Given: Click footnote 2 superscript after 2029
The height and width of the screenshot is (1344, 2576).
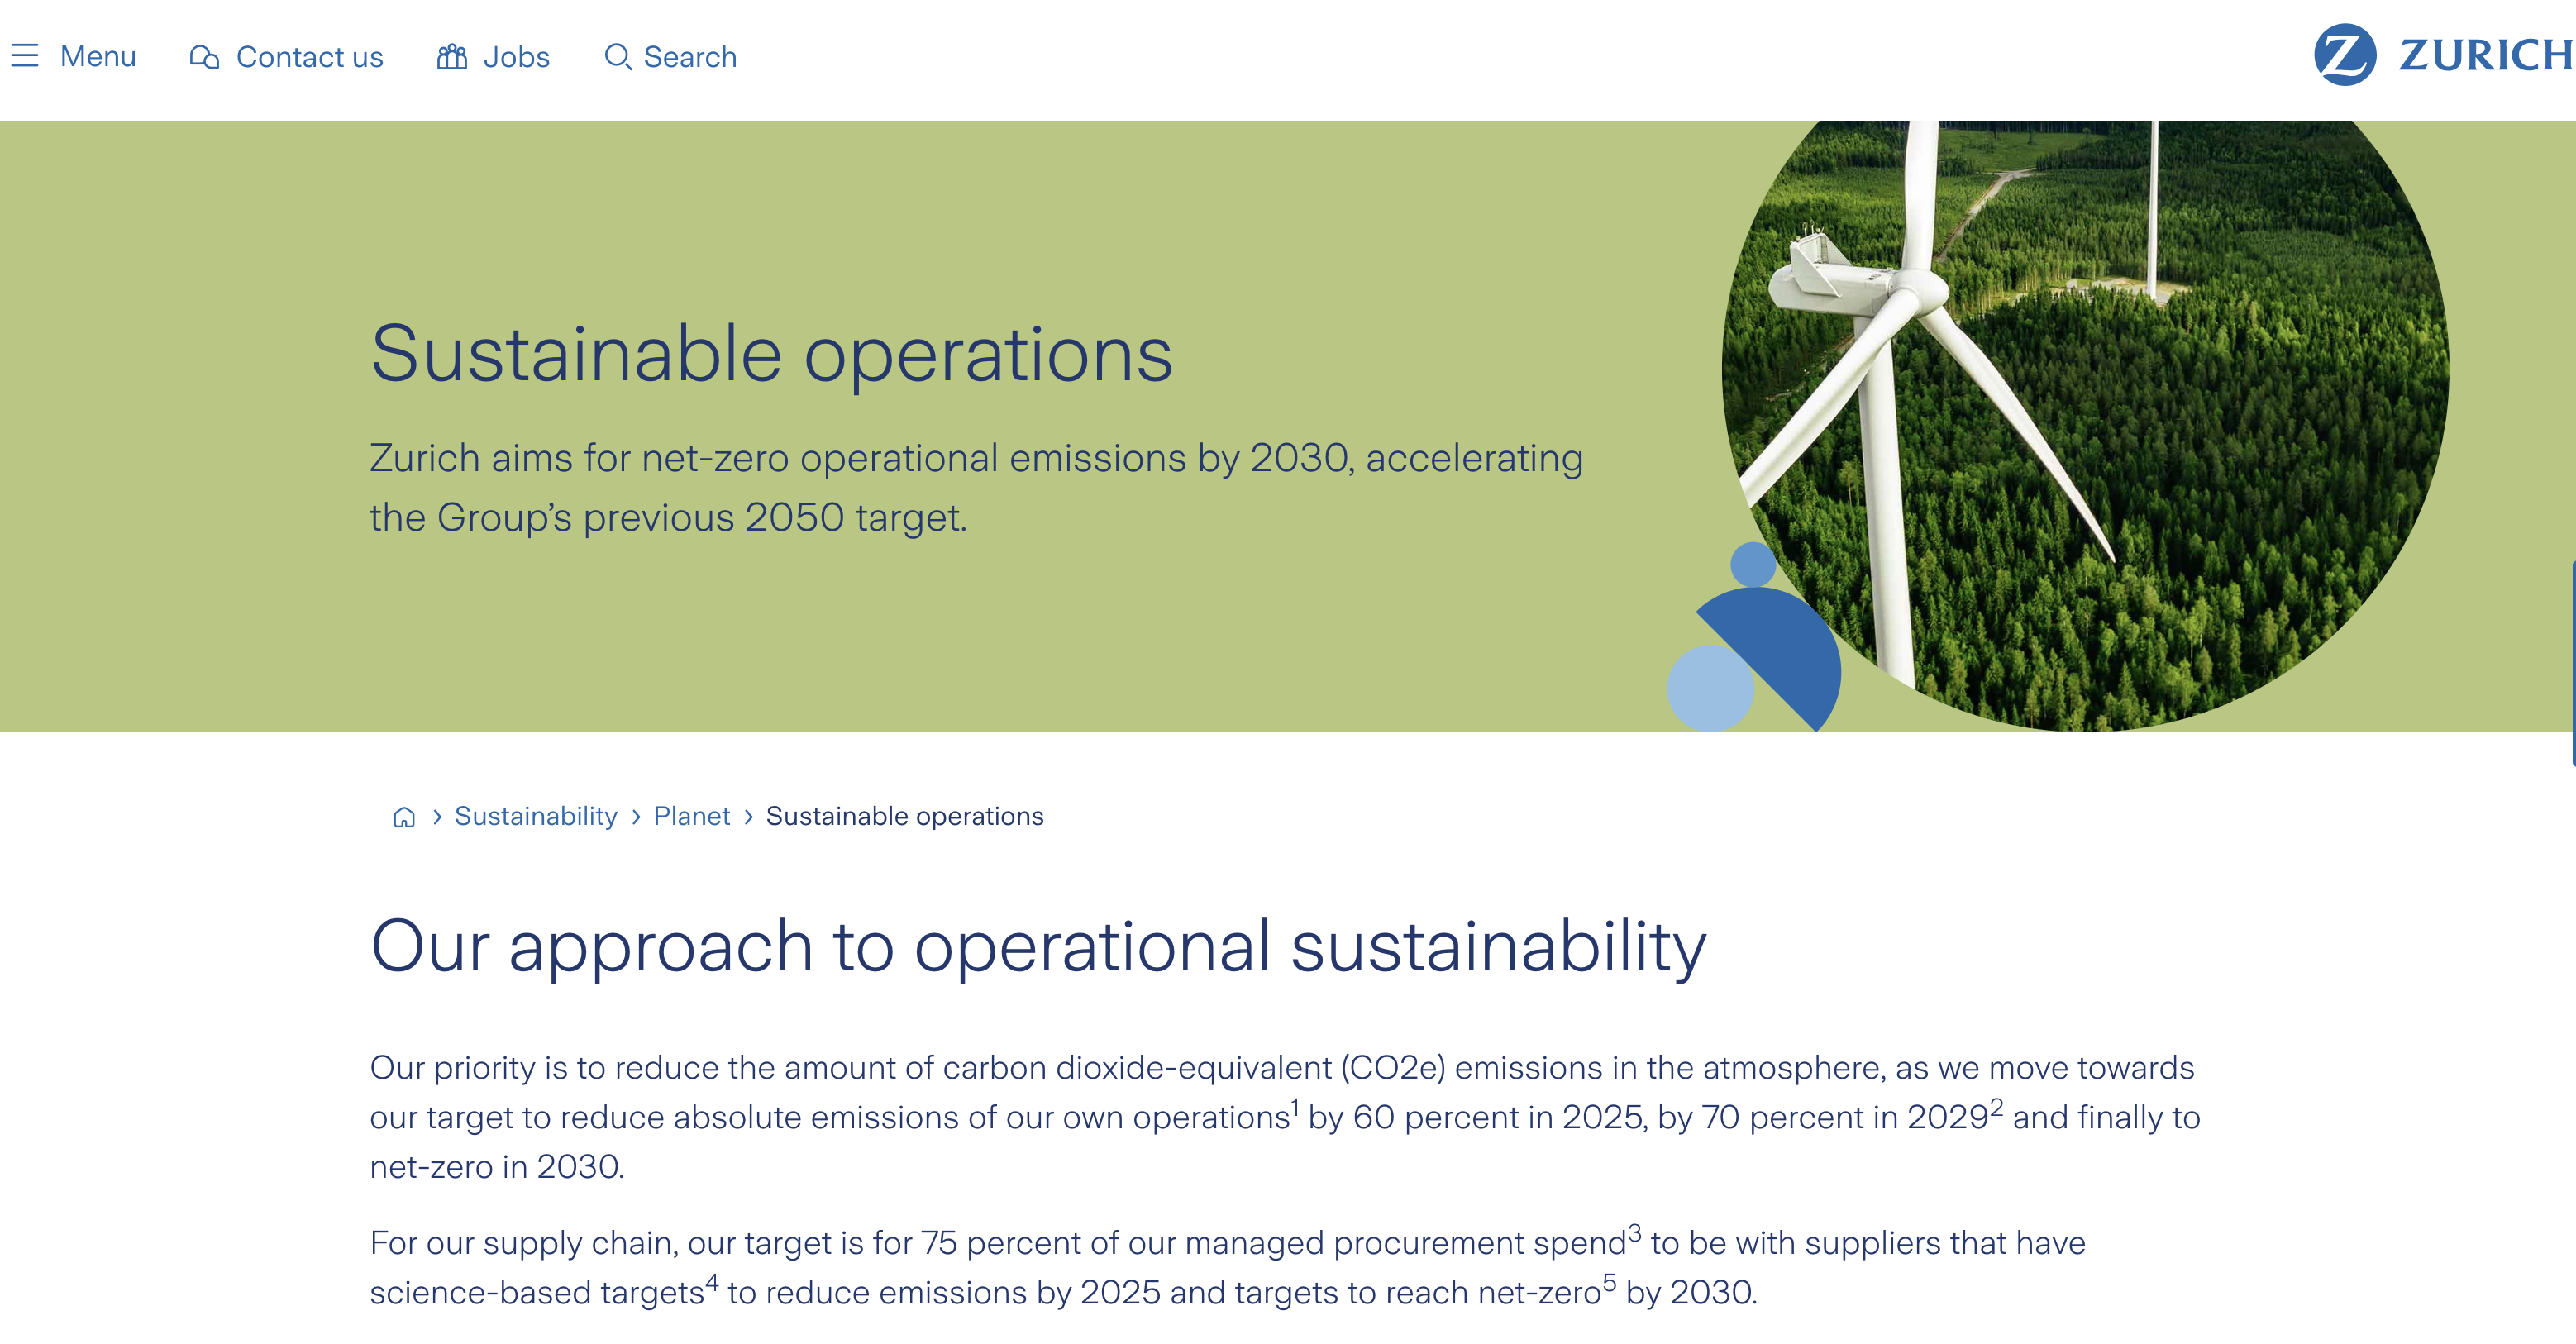Looking at the screenshot, I should click(1996, 1106).
